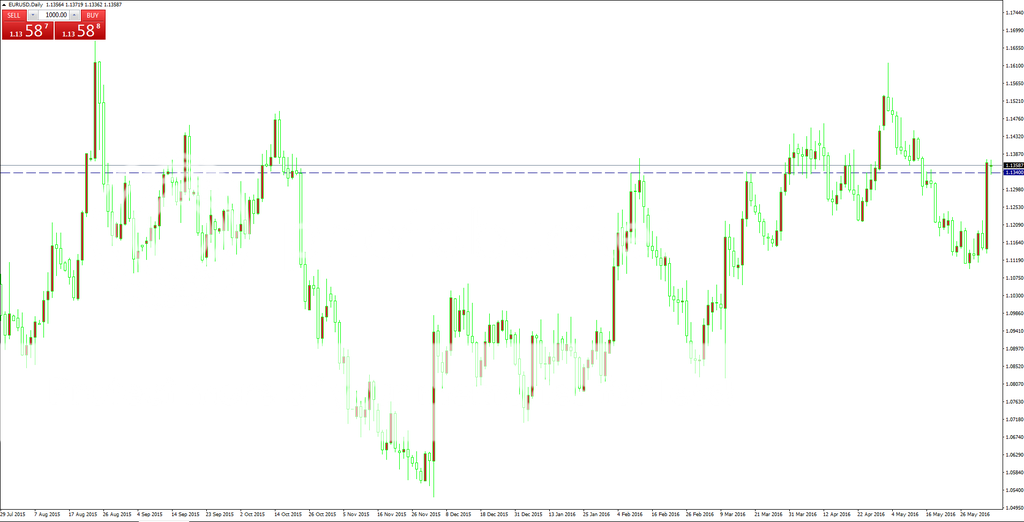Select the 1000.00 volume input field
The image size is (1024, 522).
click(54, 14)
